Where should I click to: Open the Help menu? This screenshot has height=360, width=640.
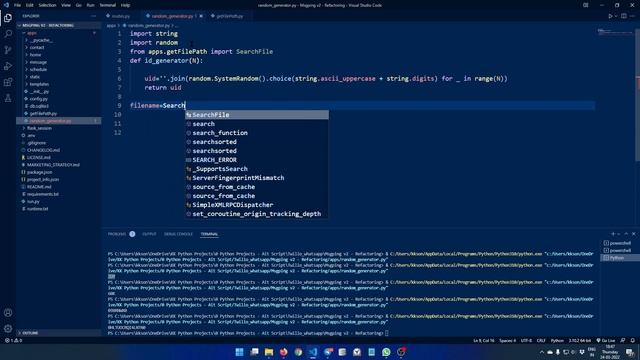pos(125,5)
